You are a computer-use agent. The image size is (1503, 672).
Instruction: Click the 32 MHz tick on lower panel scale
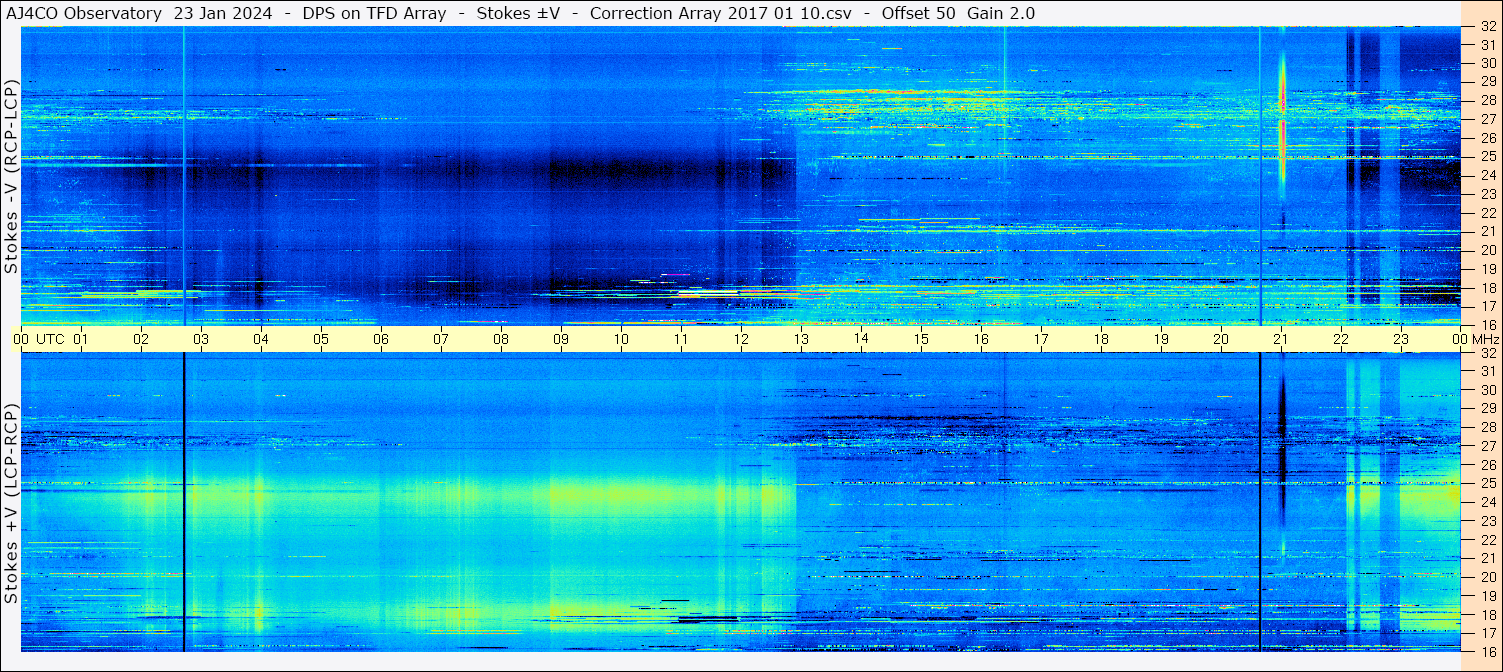pyautogui.click(x=1487, y=353)
